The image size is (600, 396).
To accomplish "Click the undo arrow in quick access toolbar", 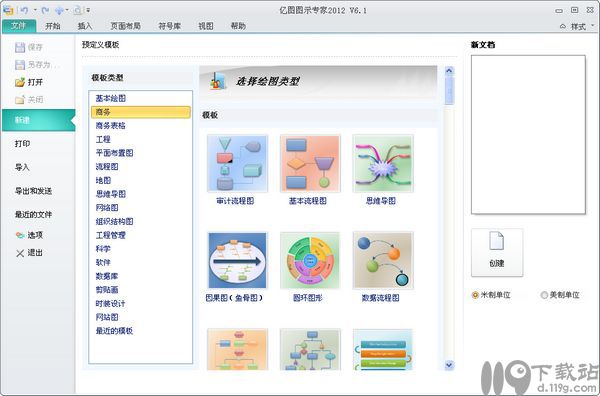I will coord(24,10).
